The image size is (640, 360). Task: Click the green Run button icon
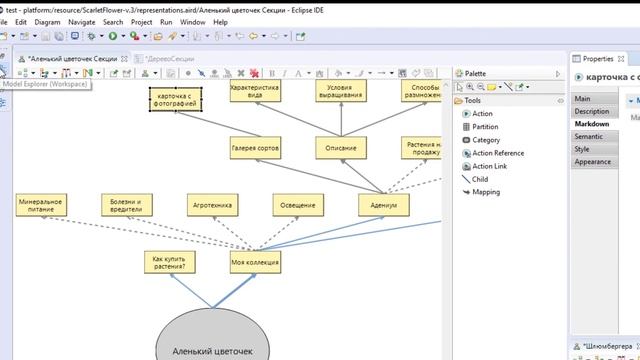coord(113,36)
